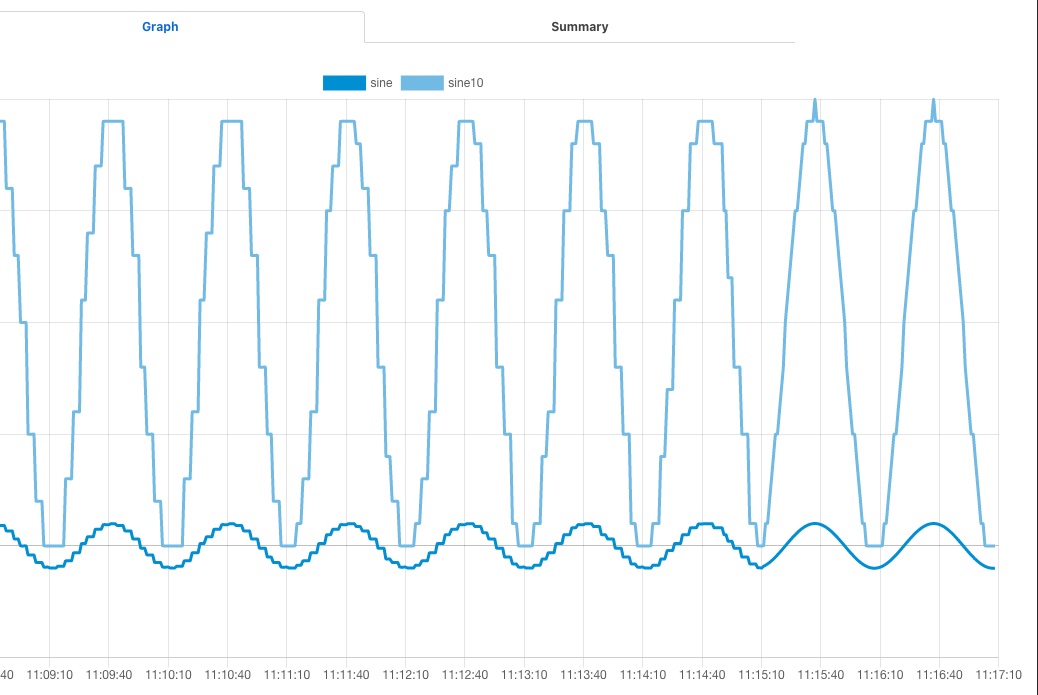Screen dimensions: 1038x695
Task: Click the 11:17:10 time axis label
Action: pyautogui.click(x=998, y=675)
